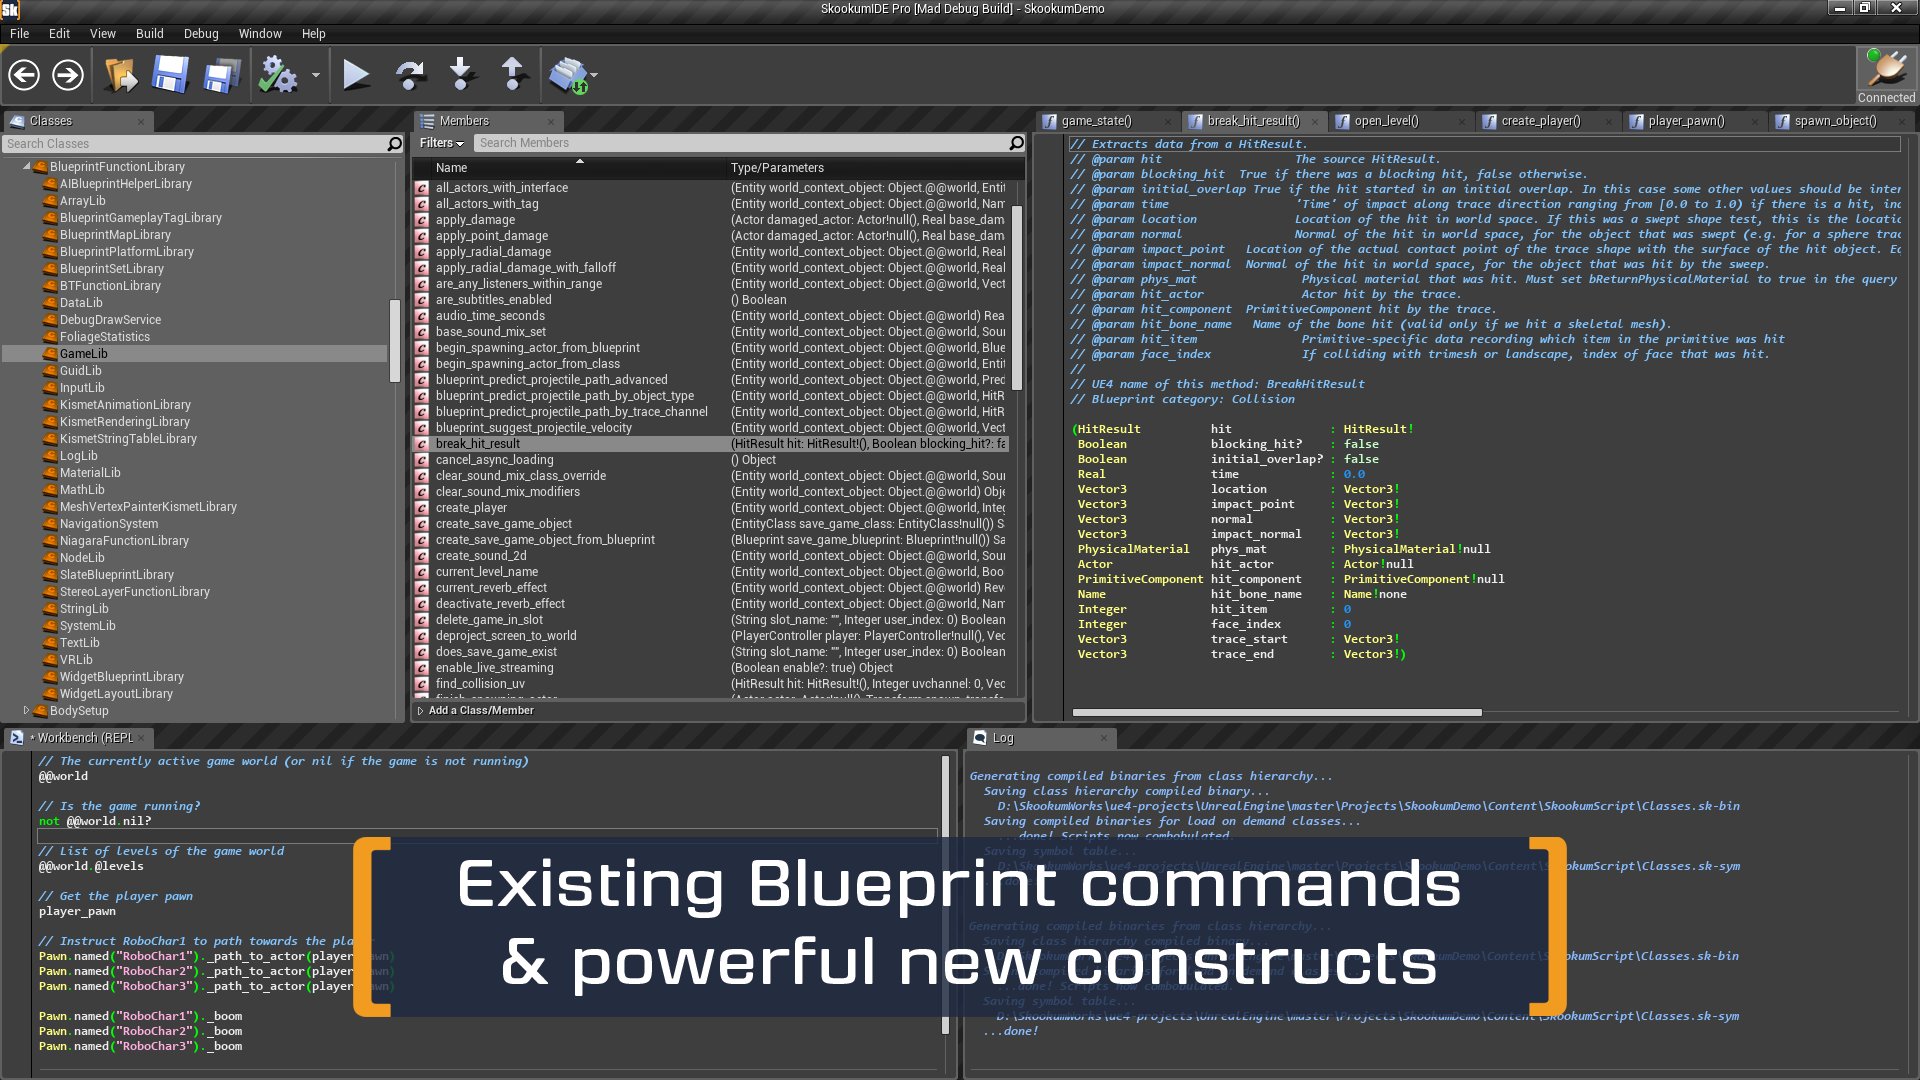The height and width of the screenshot is (1080, 1920).
Task: Open the Debug menu
Action: pyautogui.click(x=200, y=32)
